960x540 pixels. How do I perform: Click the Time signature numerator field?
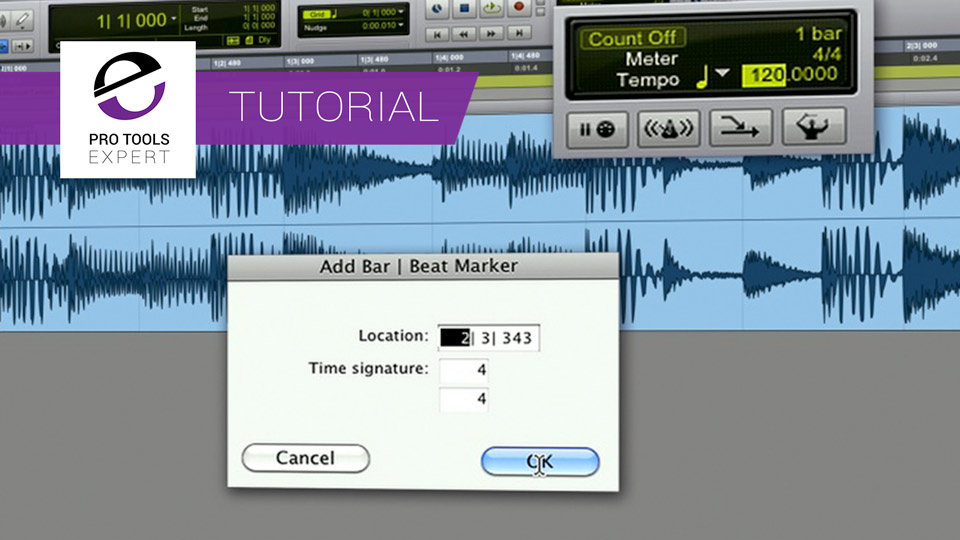click(463, 370)
